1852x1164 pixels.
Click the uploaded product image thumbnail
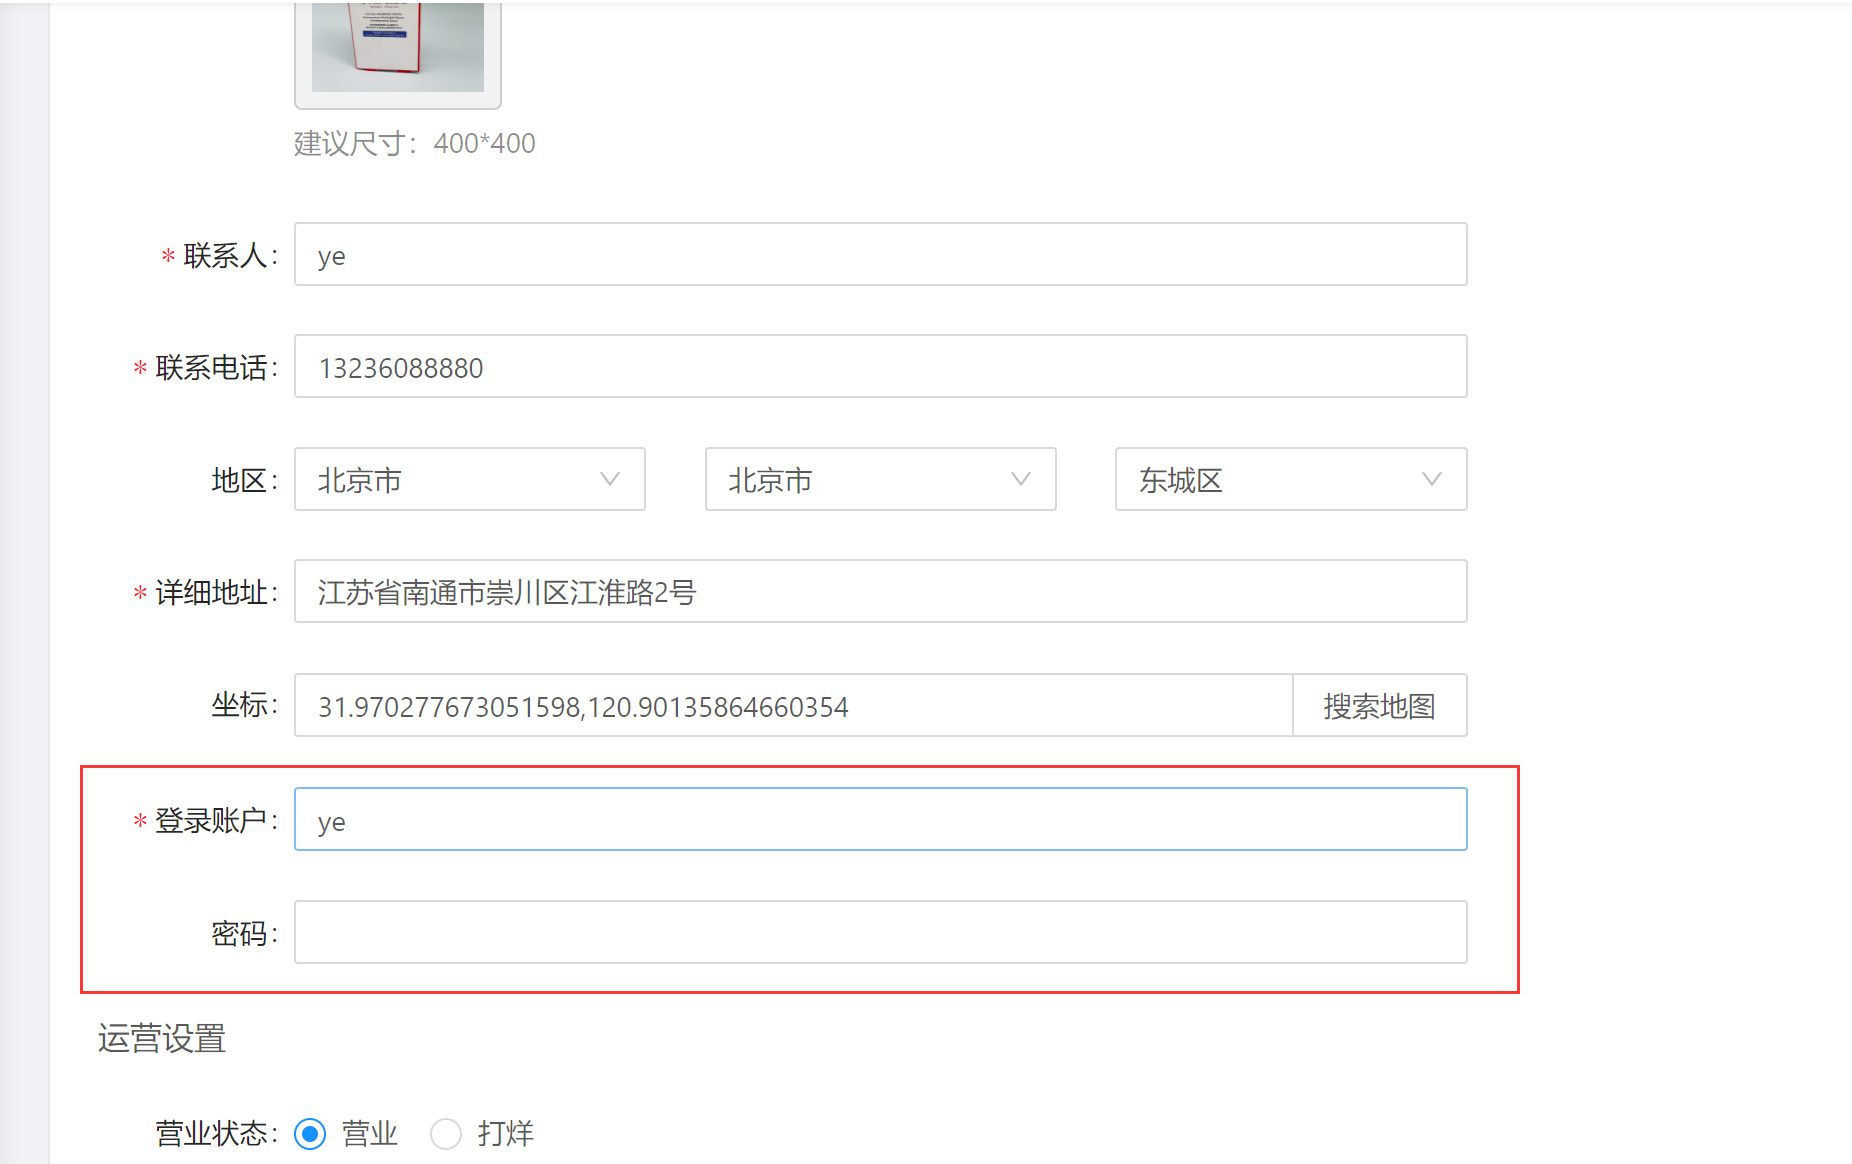click(x=397, y=48)
